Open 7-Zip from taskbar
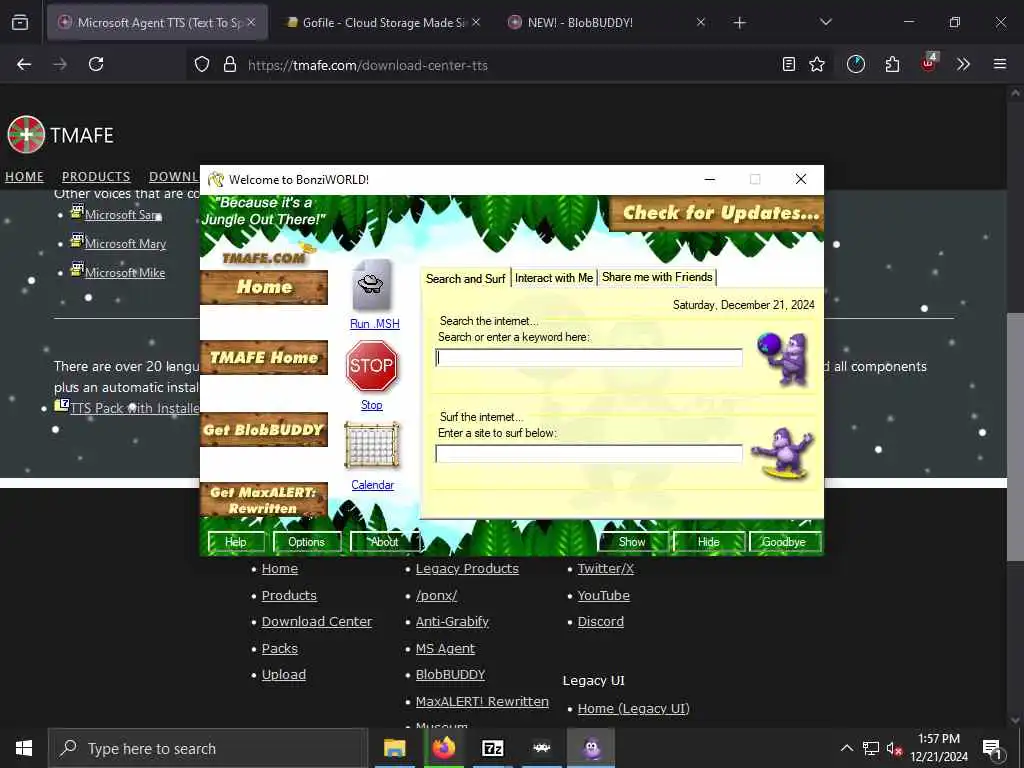The width and height of the screenshot is (1024, 768). [492, 748]
